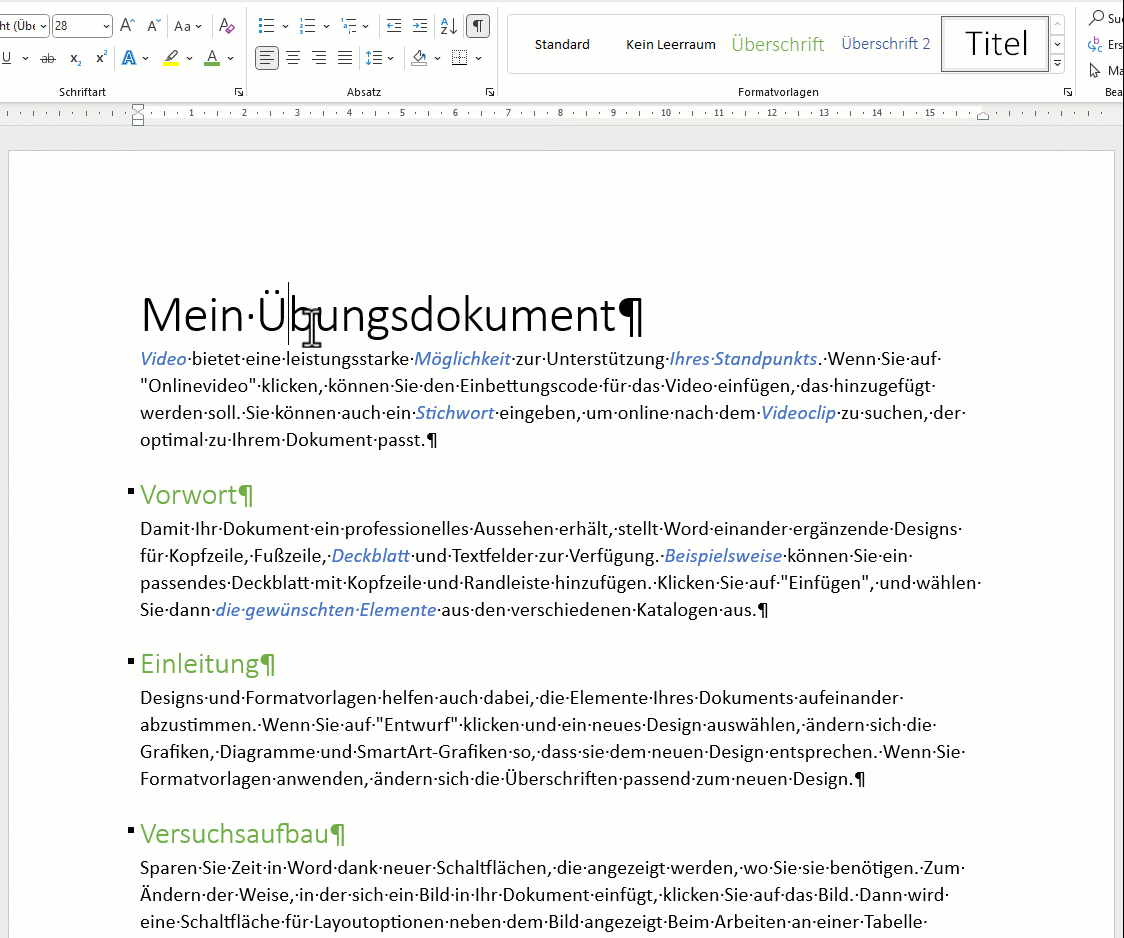Image resolution: width=1124 pixels, height=938 pixels.
Task: Expand the Formatvorlagen styles gallery
Action: coord(1057,64)
